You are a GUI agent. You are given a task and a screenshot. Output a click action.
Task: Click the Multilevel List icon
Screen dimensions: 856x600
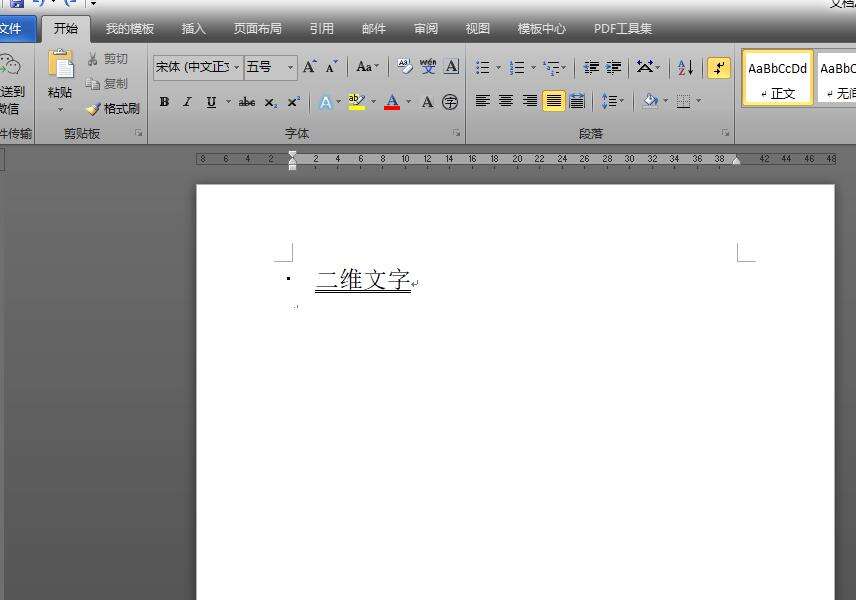[551, 68]
